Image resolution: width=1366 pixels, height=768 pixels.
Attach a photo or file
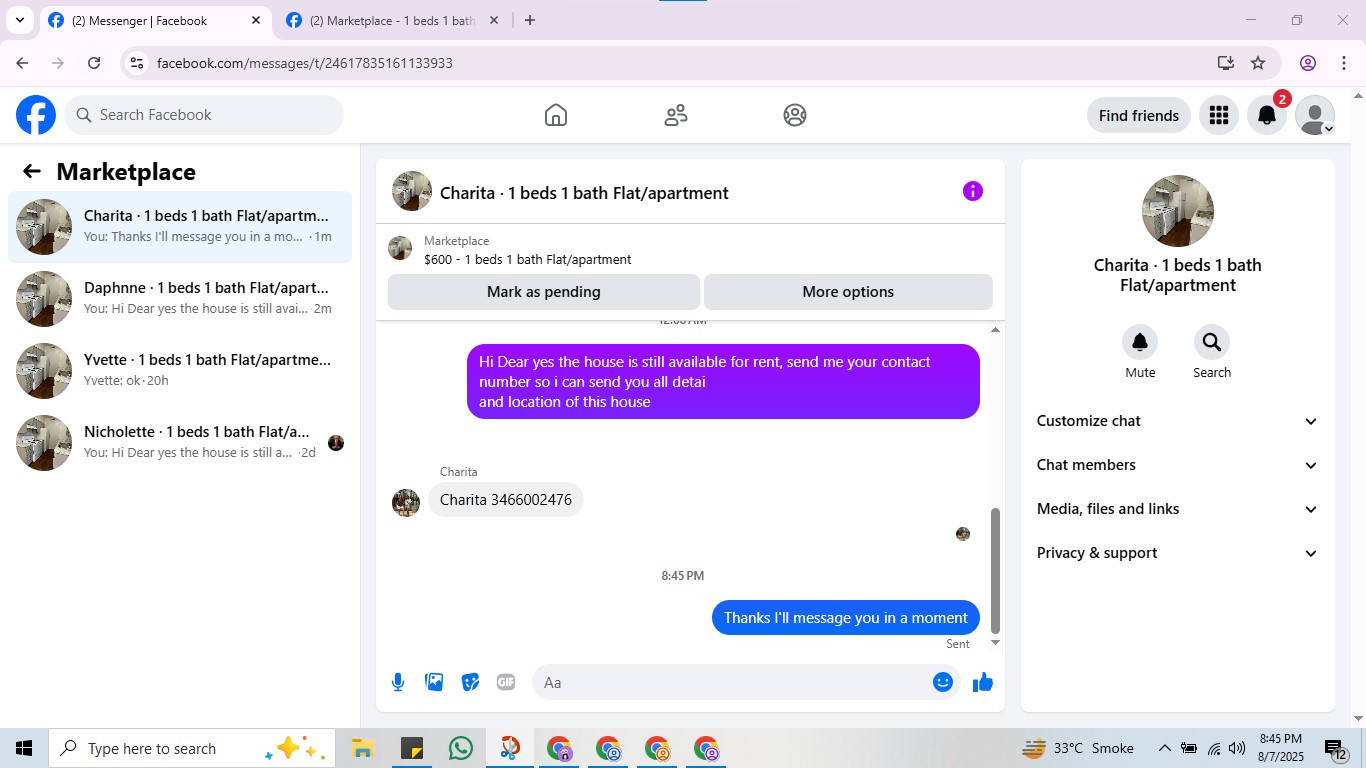coord(434,682)
